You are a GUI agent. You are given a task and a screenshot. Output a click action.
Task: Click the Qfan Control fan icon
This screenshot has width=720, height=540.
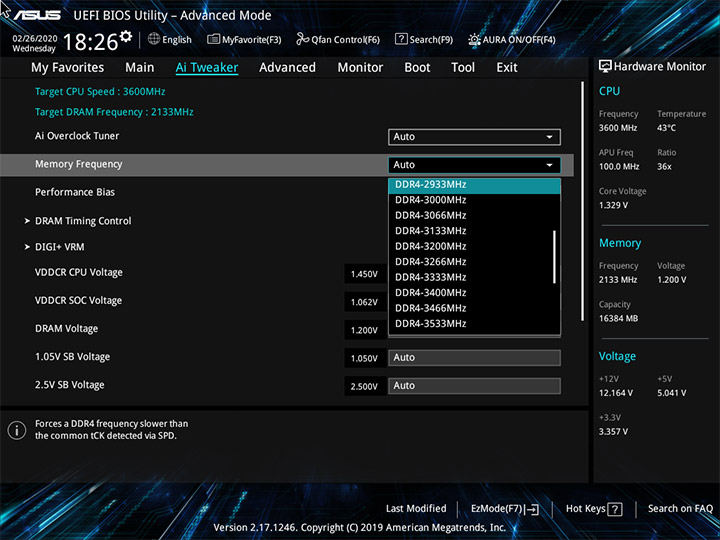302,39
